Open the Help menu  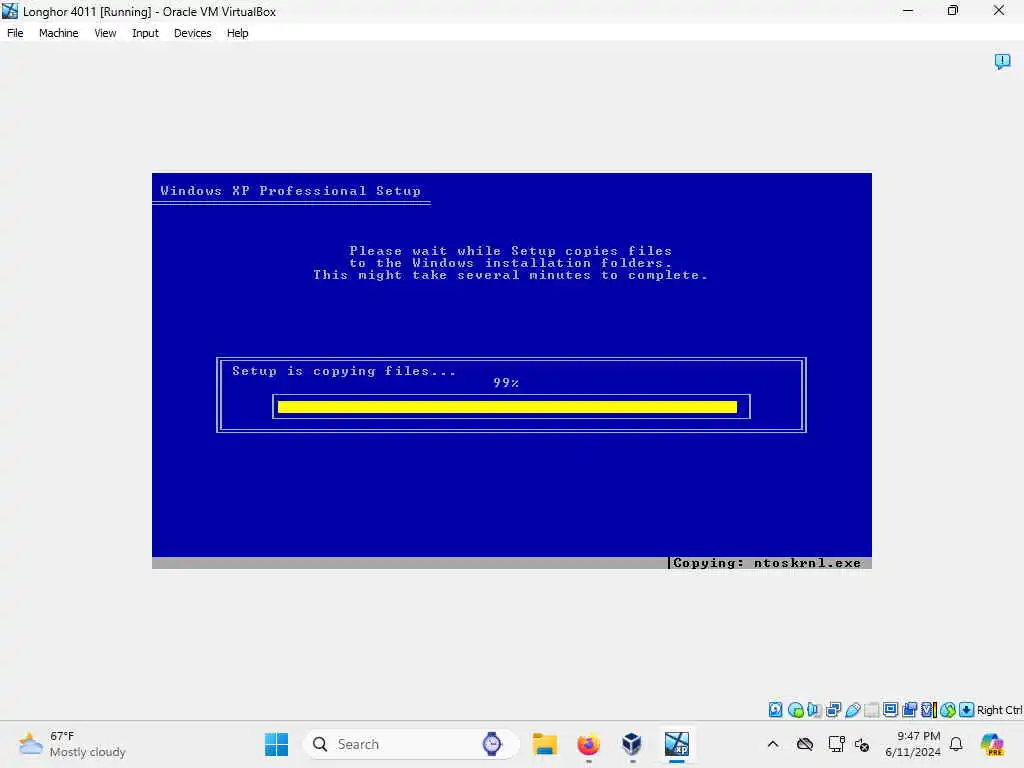tap(237, 33)
